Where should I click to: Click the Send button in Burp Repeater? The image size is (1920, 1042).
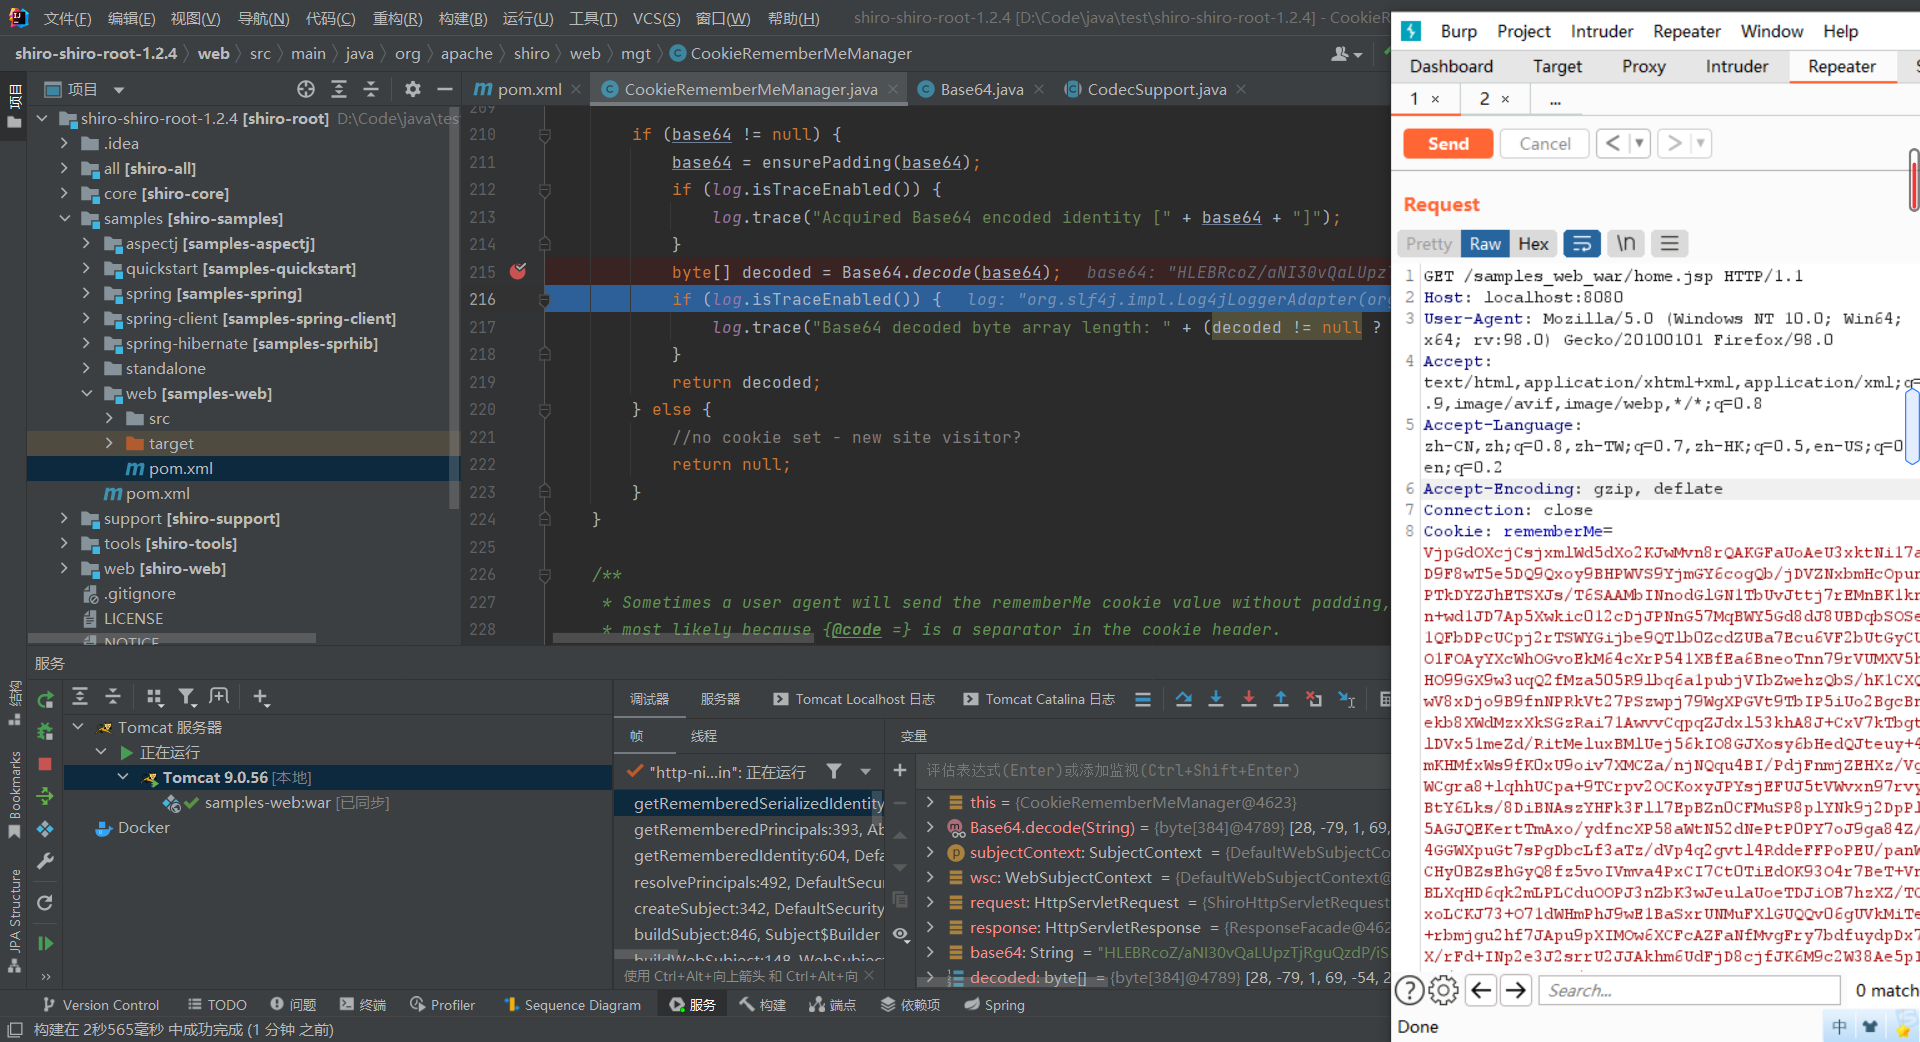coord(1448,143)
